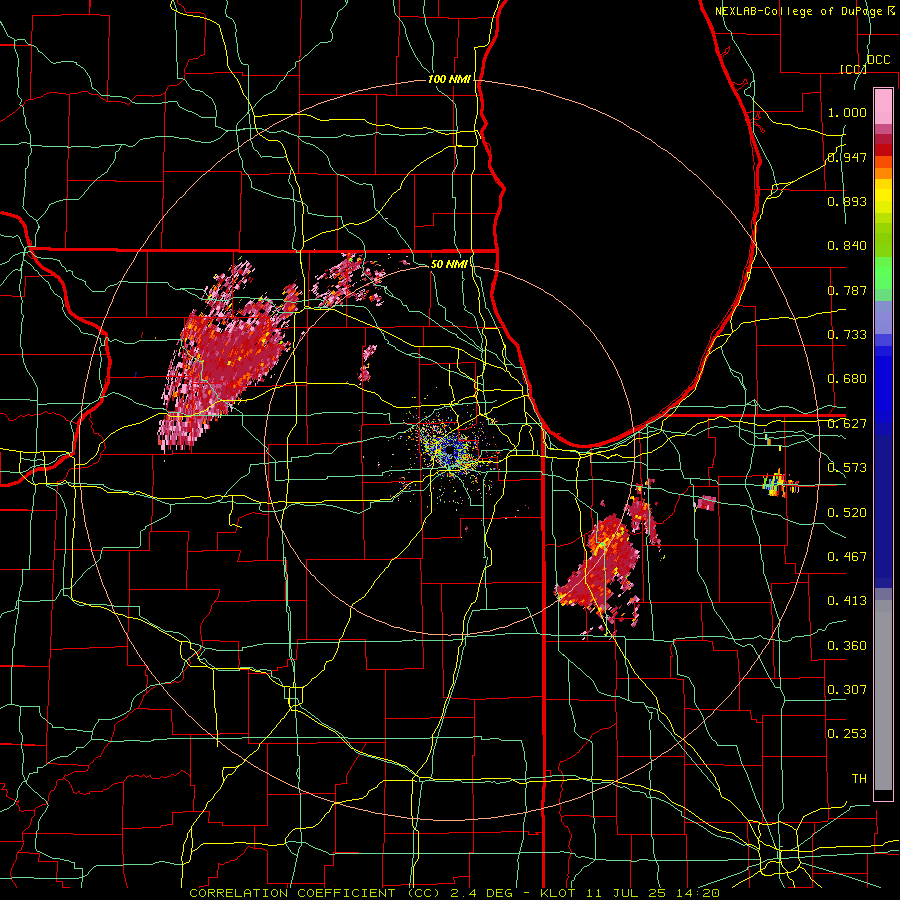Click the blue clutter at radar center

pos(451,451)
